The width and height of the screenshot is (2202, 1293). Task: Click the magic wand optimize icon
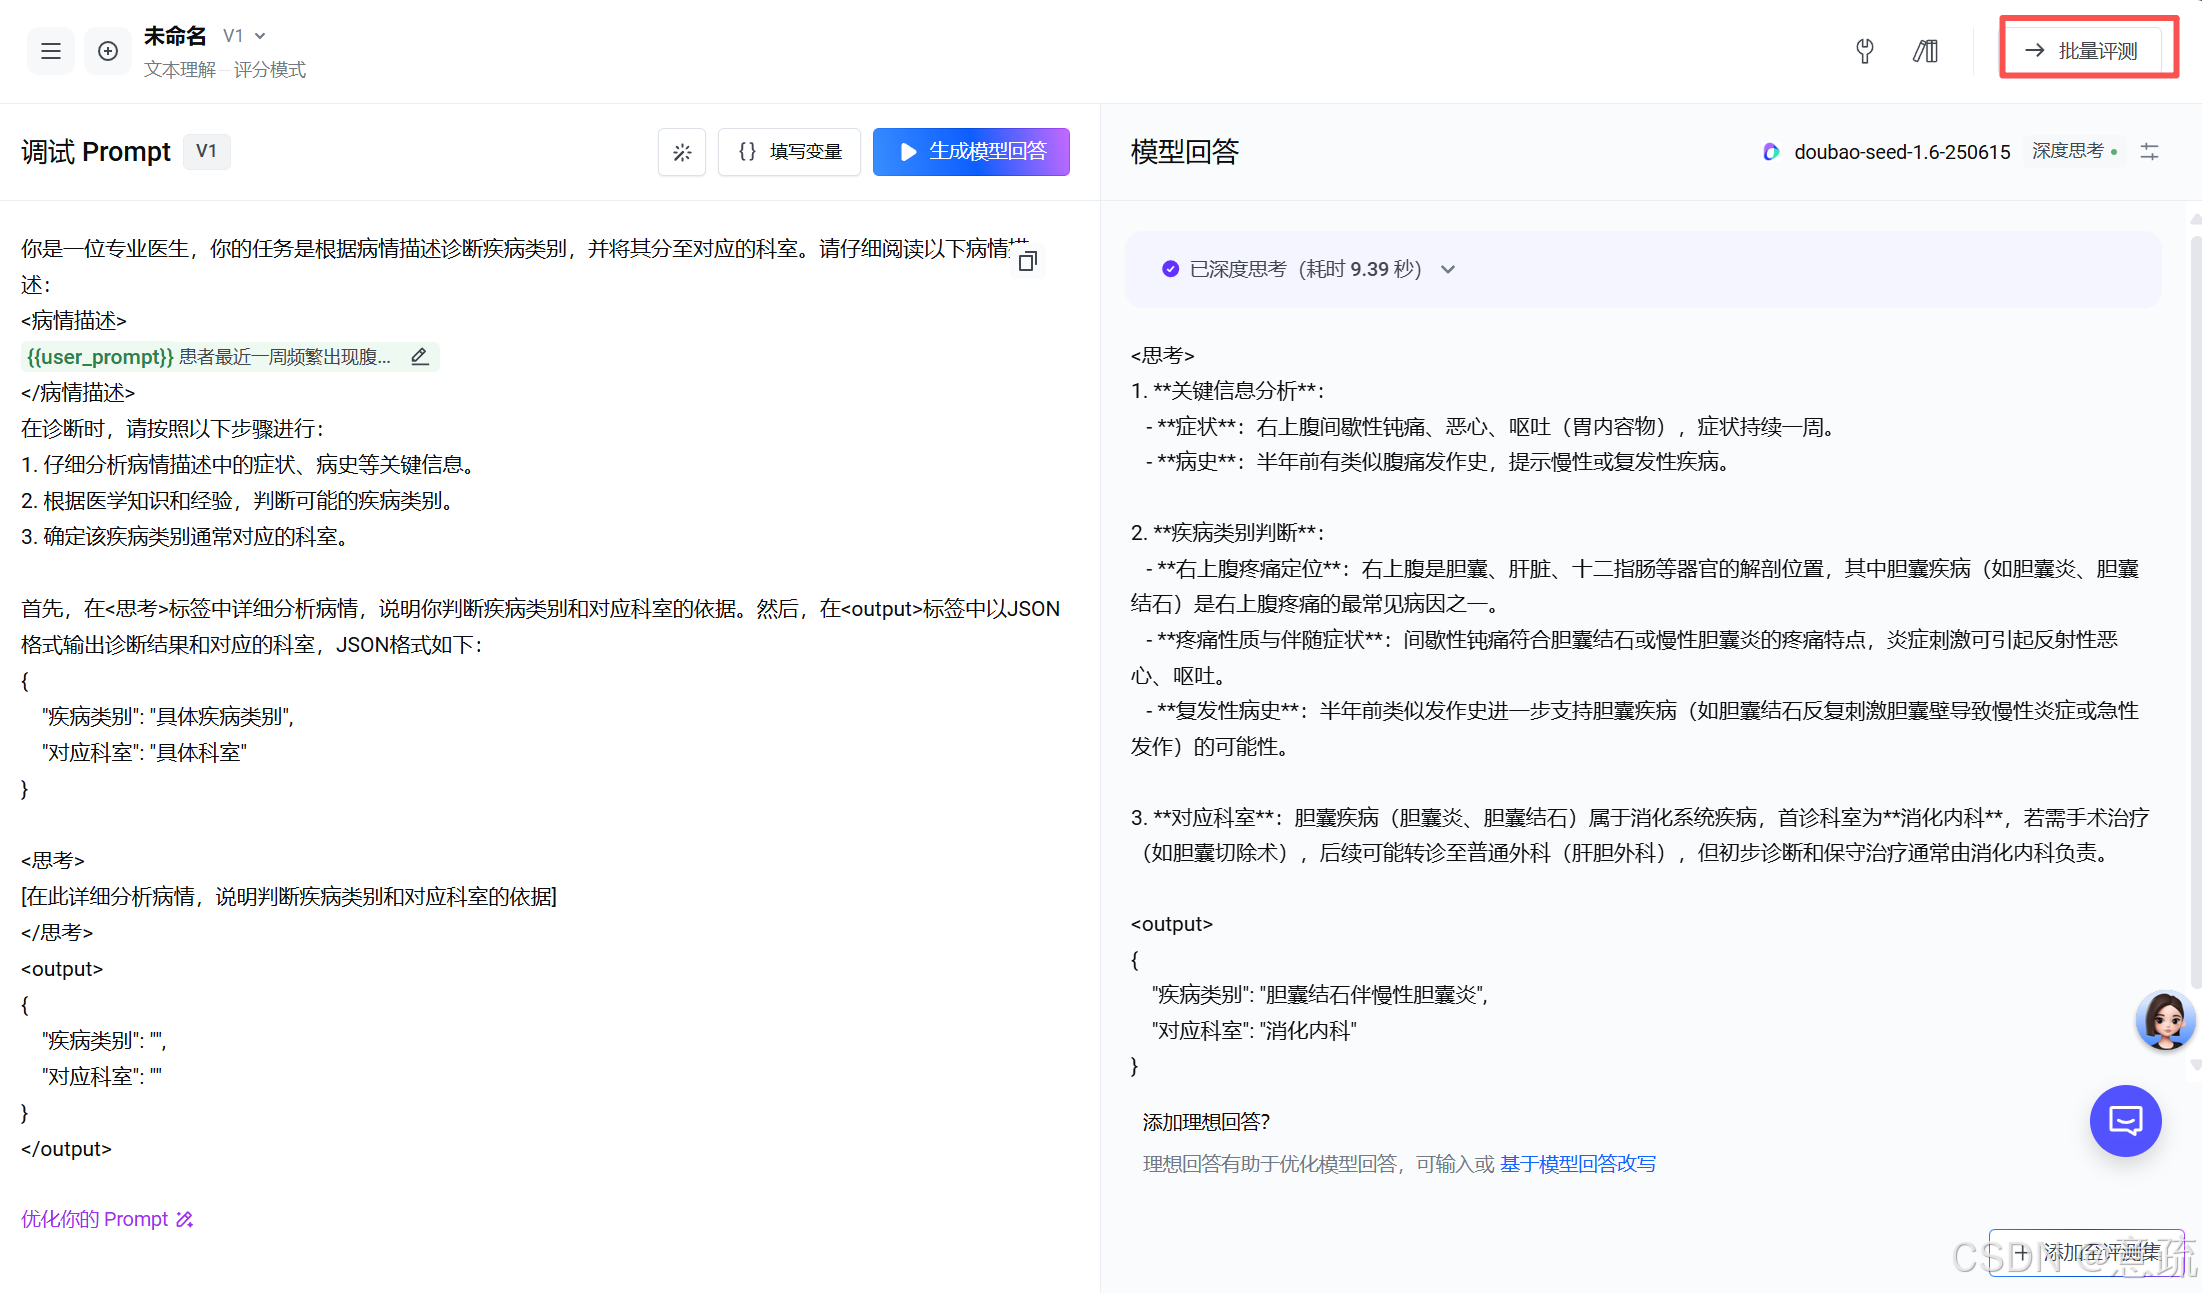click(682, 151)
